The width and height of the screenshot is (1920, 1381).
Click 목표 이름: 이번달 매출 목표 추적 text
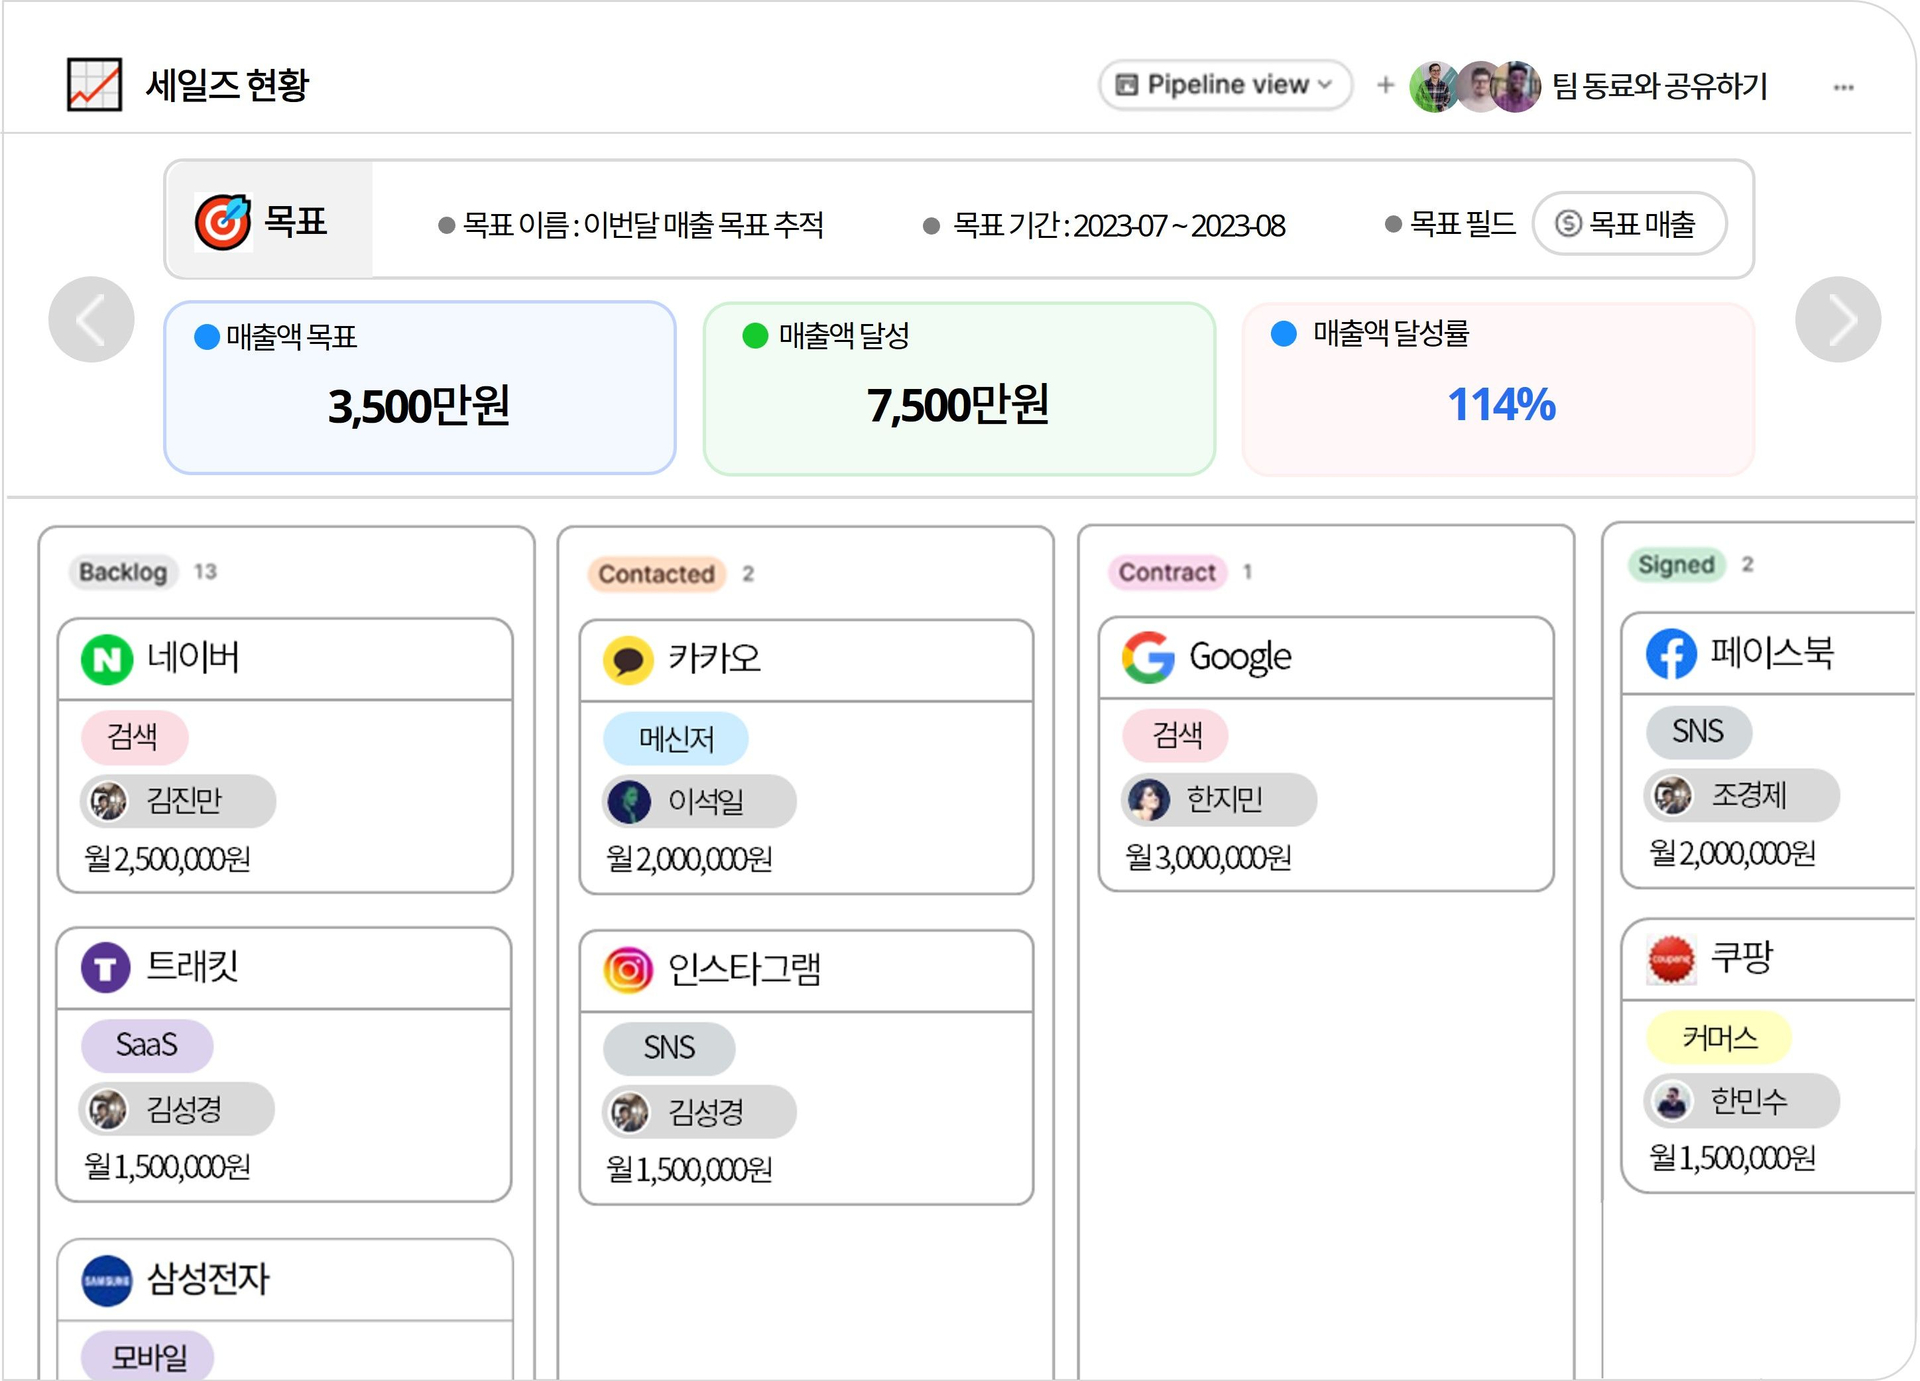pos(644,225)
